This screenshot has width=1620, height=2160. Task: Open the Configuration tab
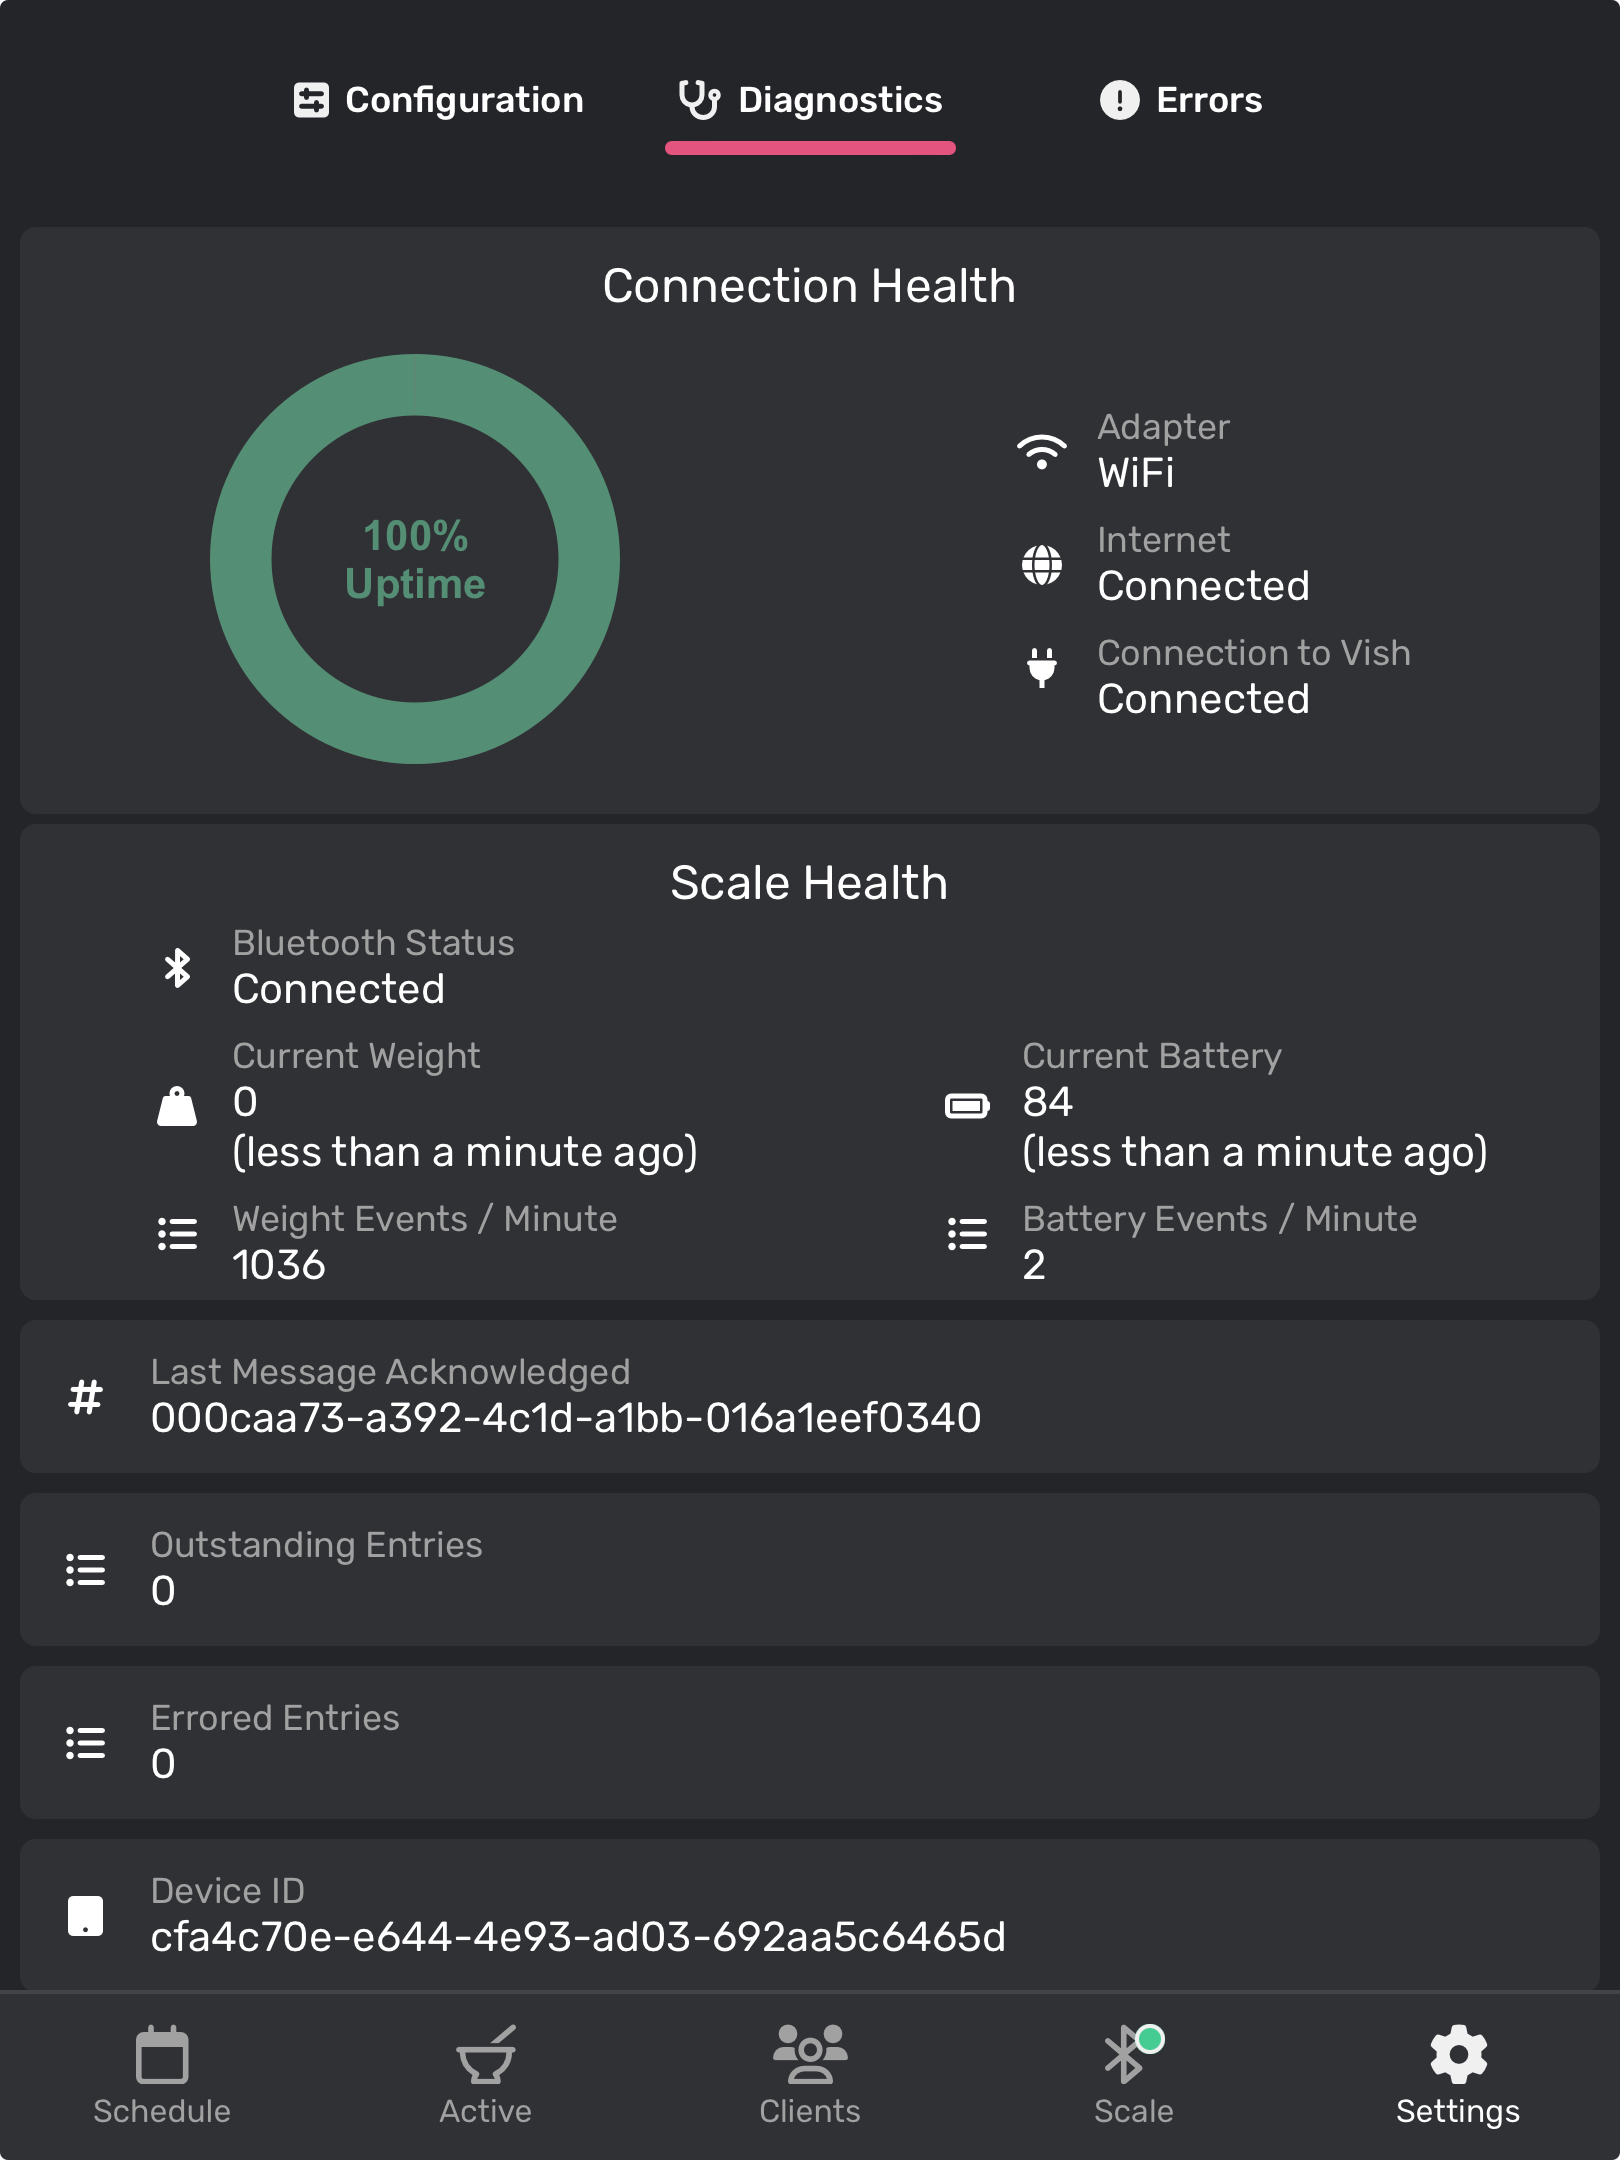(438, 100)
